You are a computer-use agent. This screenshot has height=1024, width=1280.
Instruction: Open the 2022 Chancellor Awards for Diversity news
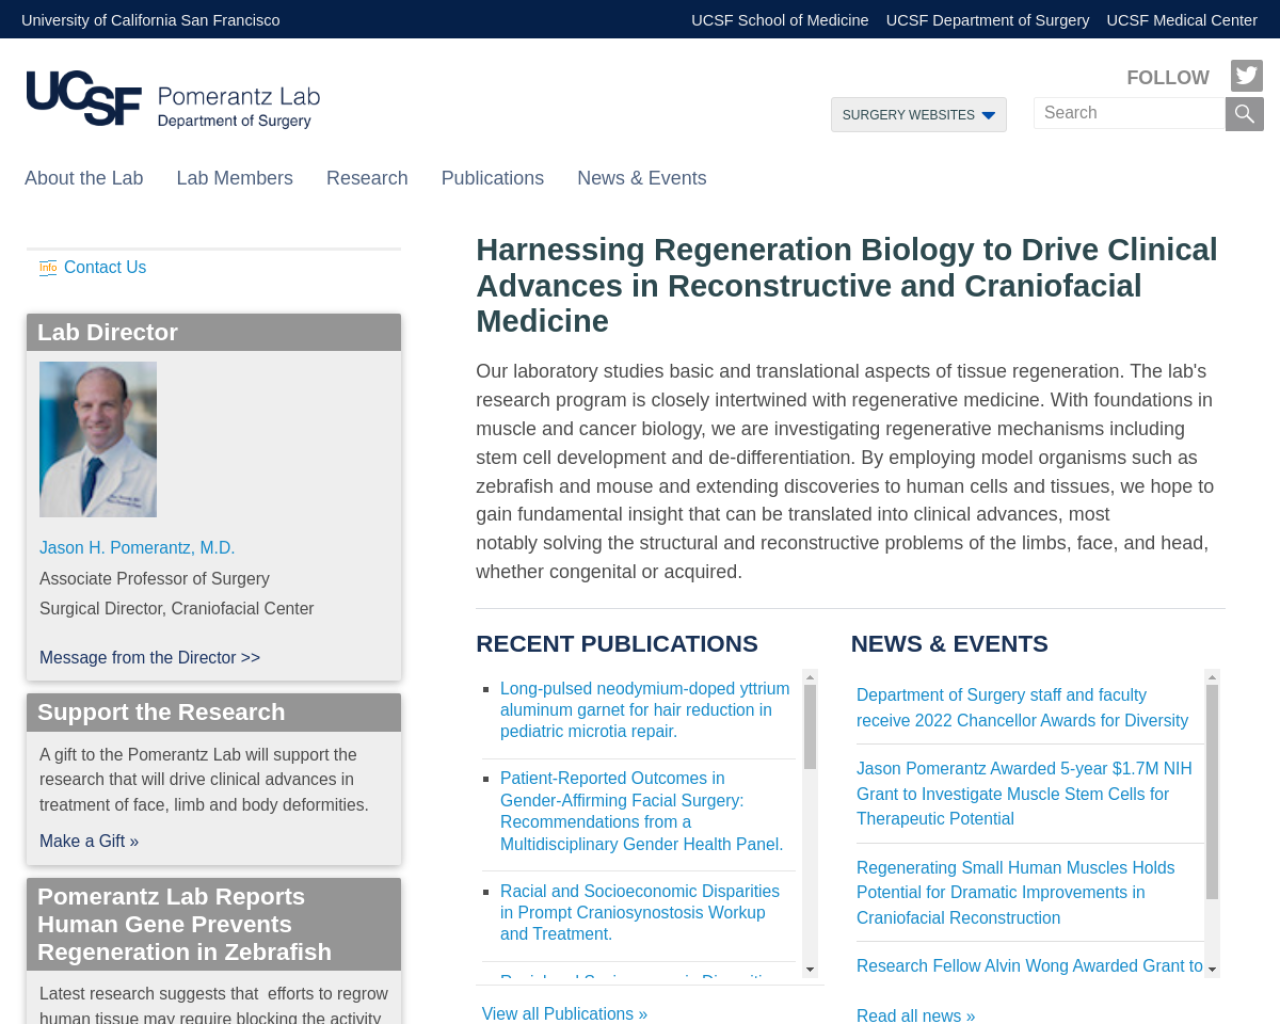(1022, 708)
